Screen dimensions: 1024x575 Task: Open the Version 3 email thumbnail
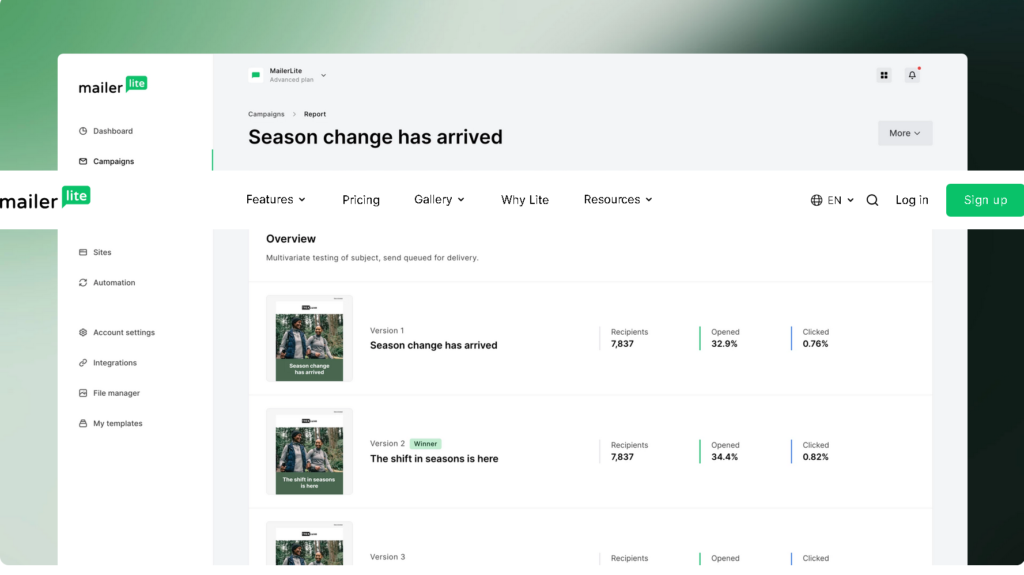[x=310, y=544]
